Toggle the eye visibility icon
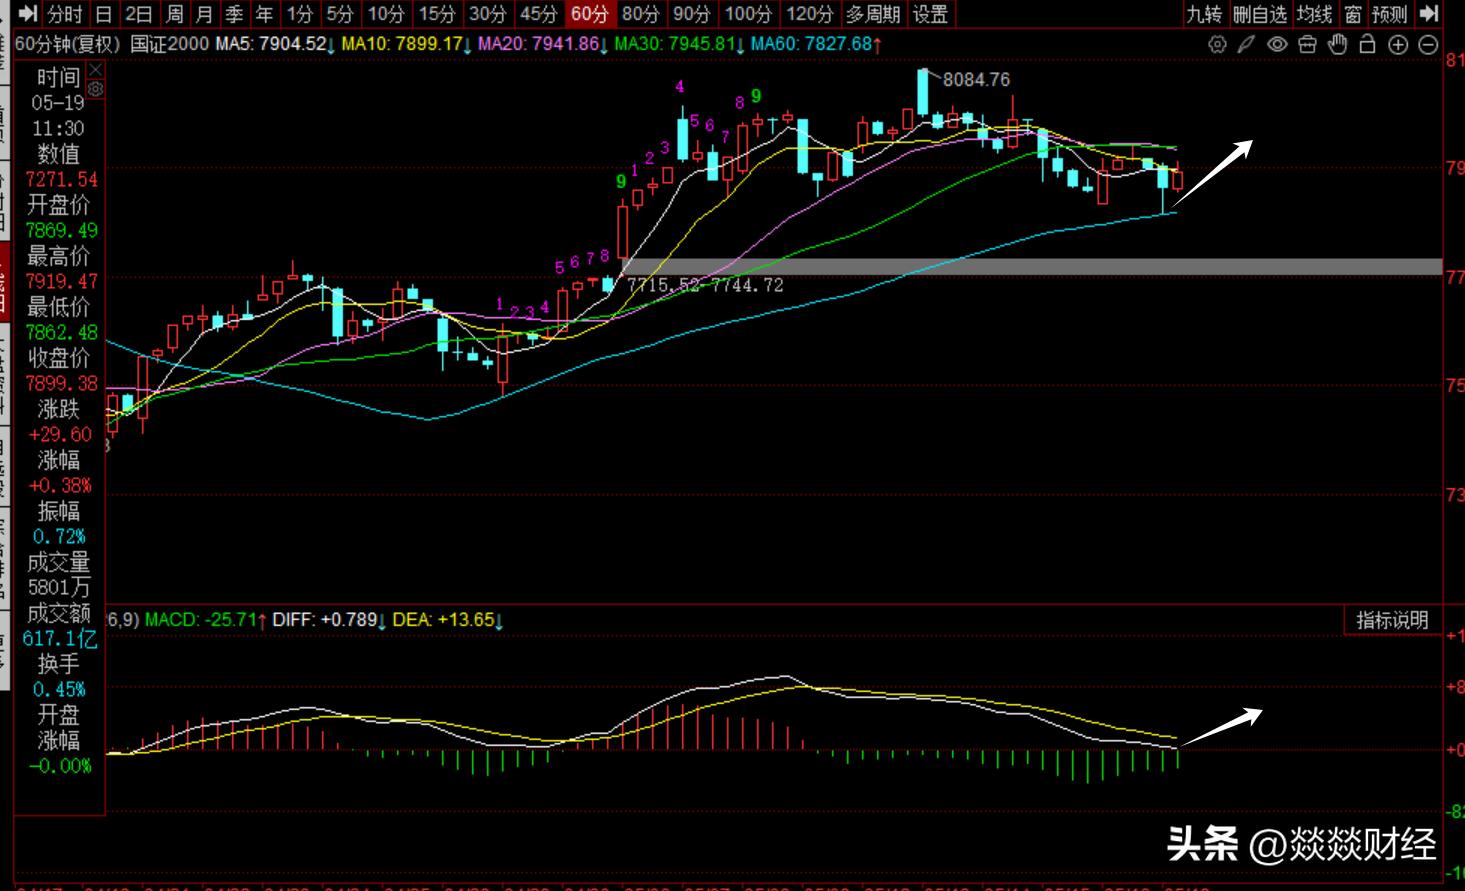 click(x=1277, y=44)
